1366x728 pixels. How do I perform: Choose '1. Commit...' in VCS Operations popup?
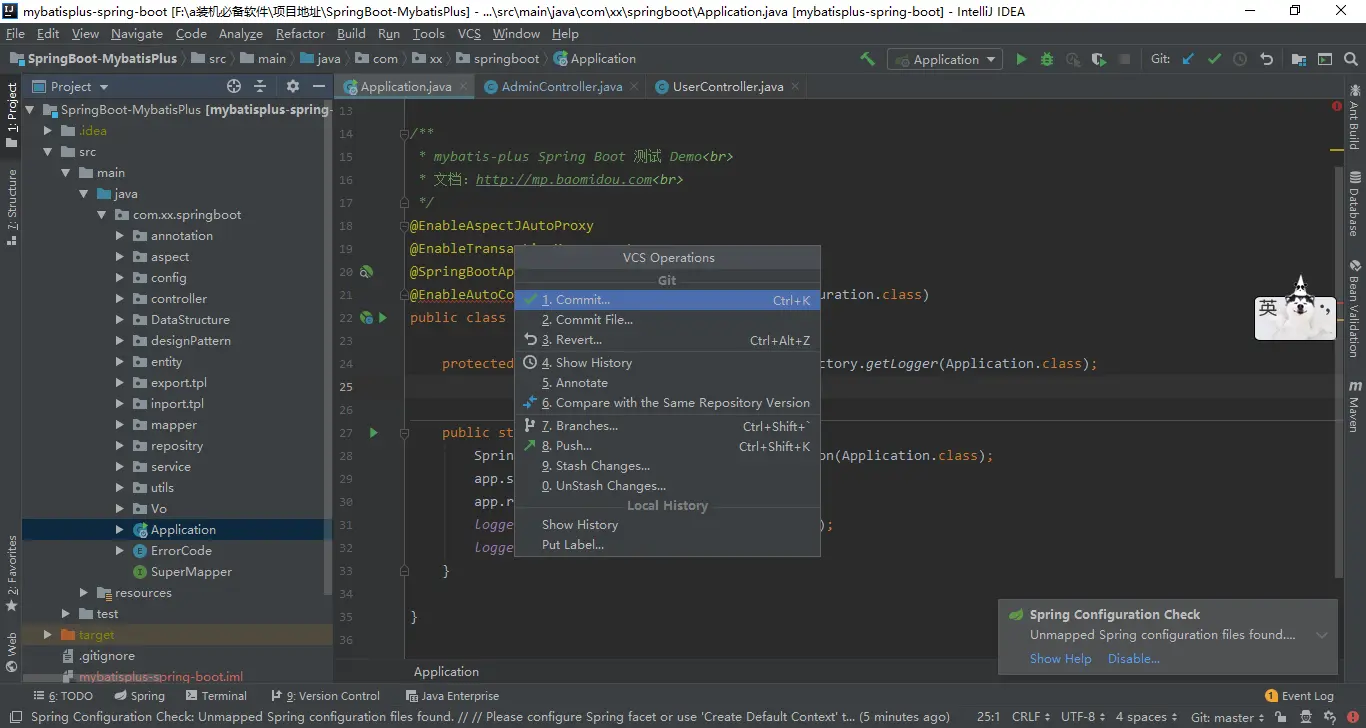tap(667, 300)
